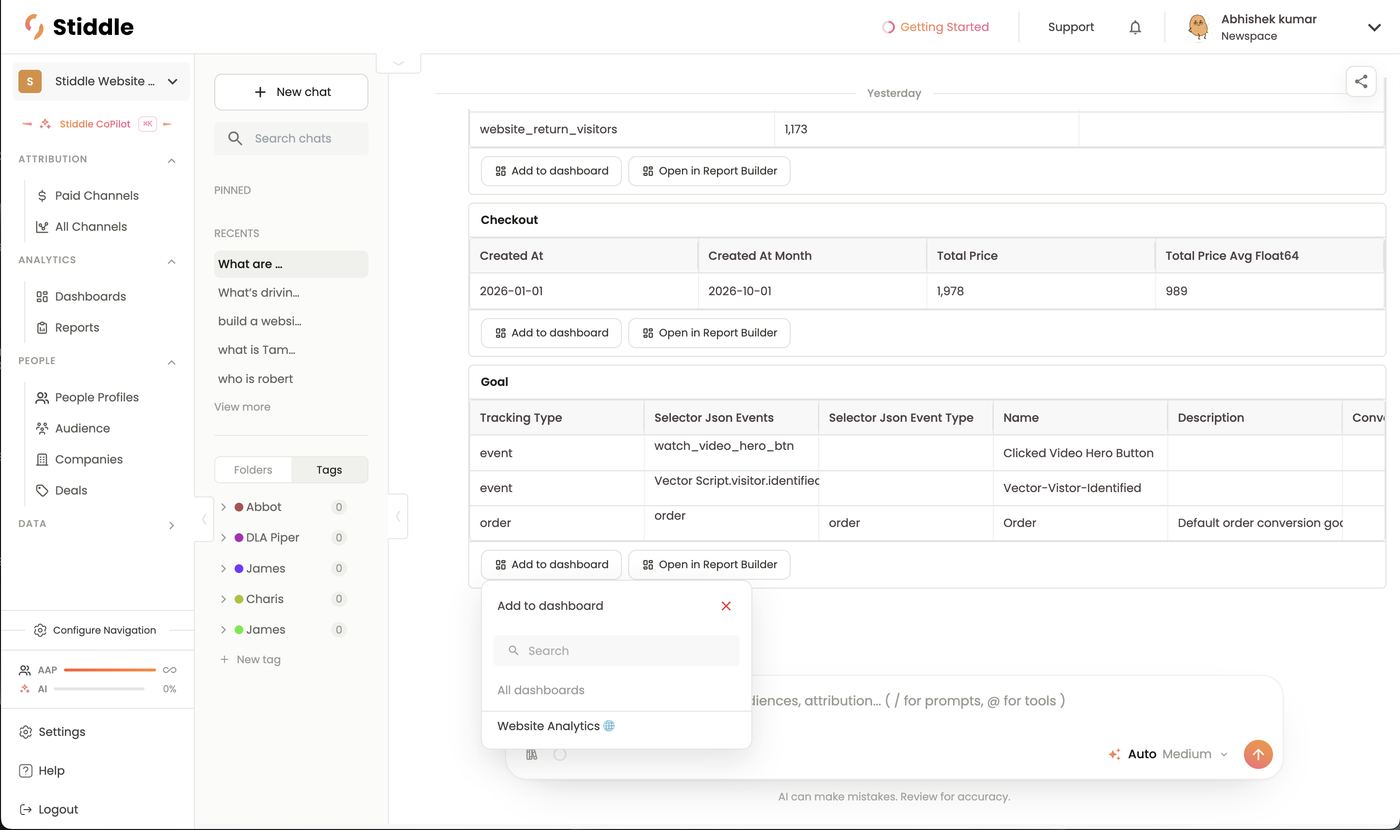Image resolution: width=1400 pixels, height=830 pixels.
Task: Open Goal table in Report Builder
Action: click(709, 565)
